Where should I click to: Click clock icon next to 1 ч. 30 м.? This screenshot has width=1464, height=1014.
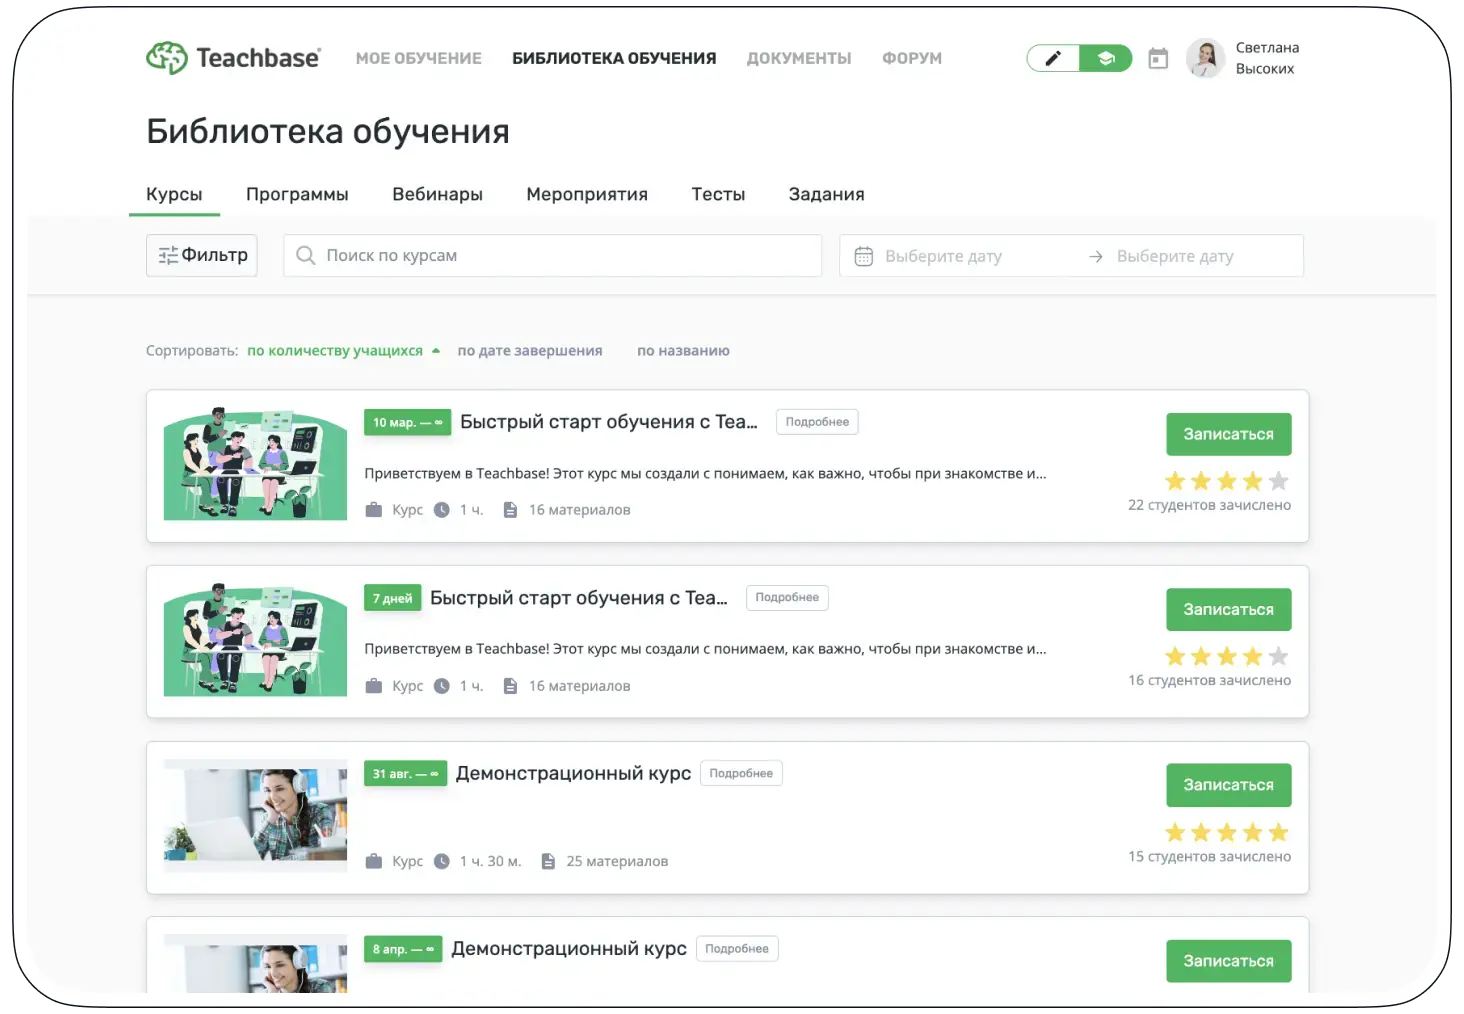(x=442, y=861)
